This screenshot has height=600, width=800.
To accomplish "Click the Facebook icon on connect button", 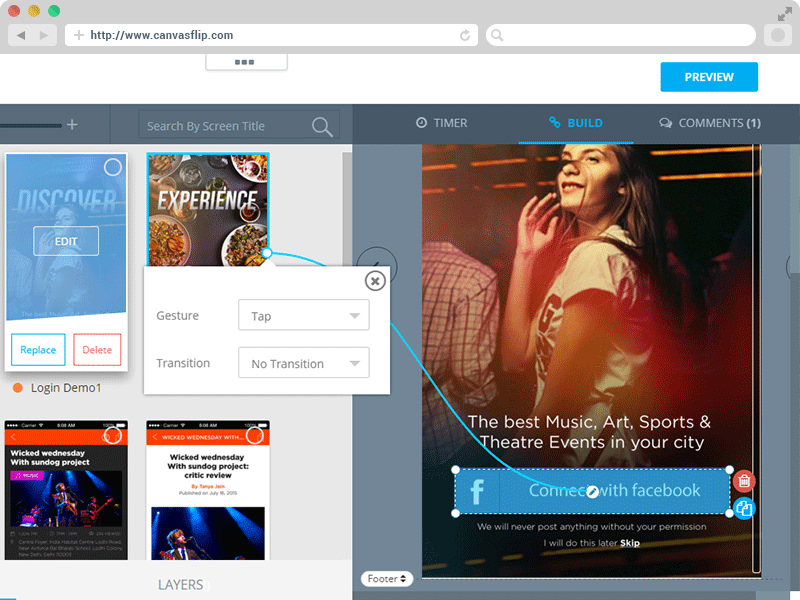I will coord(475,491).
